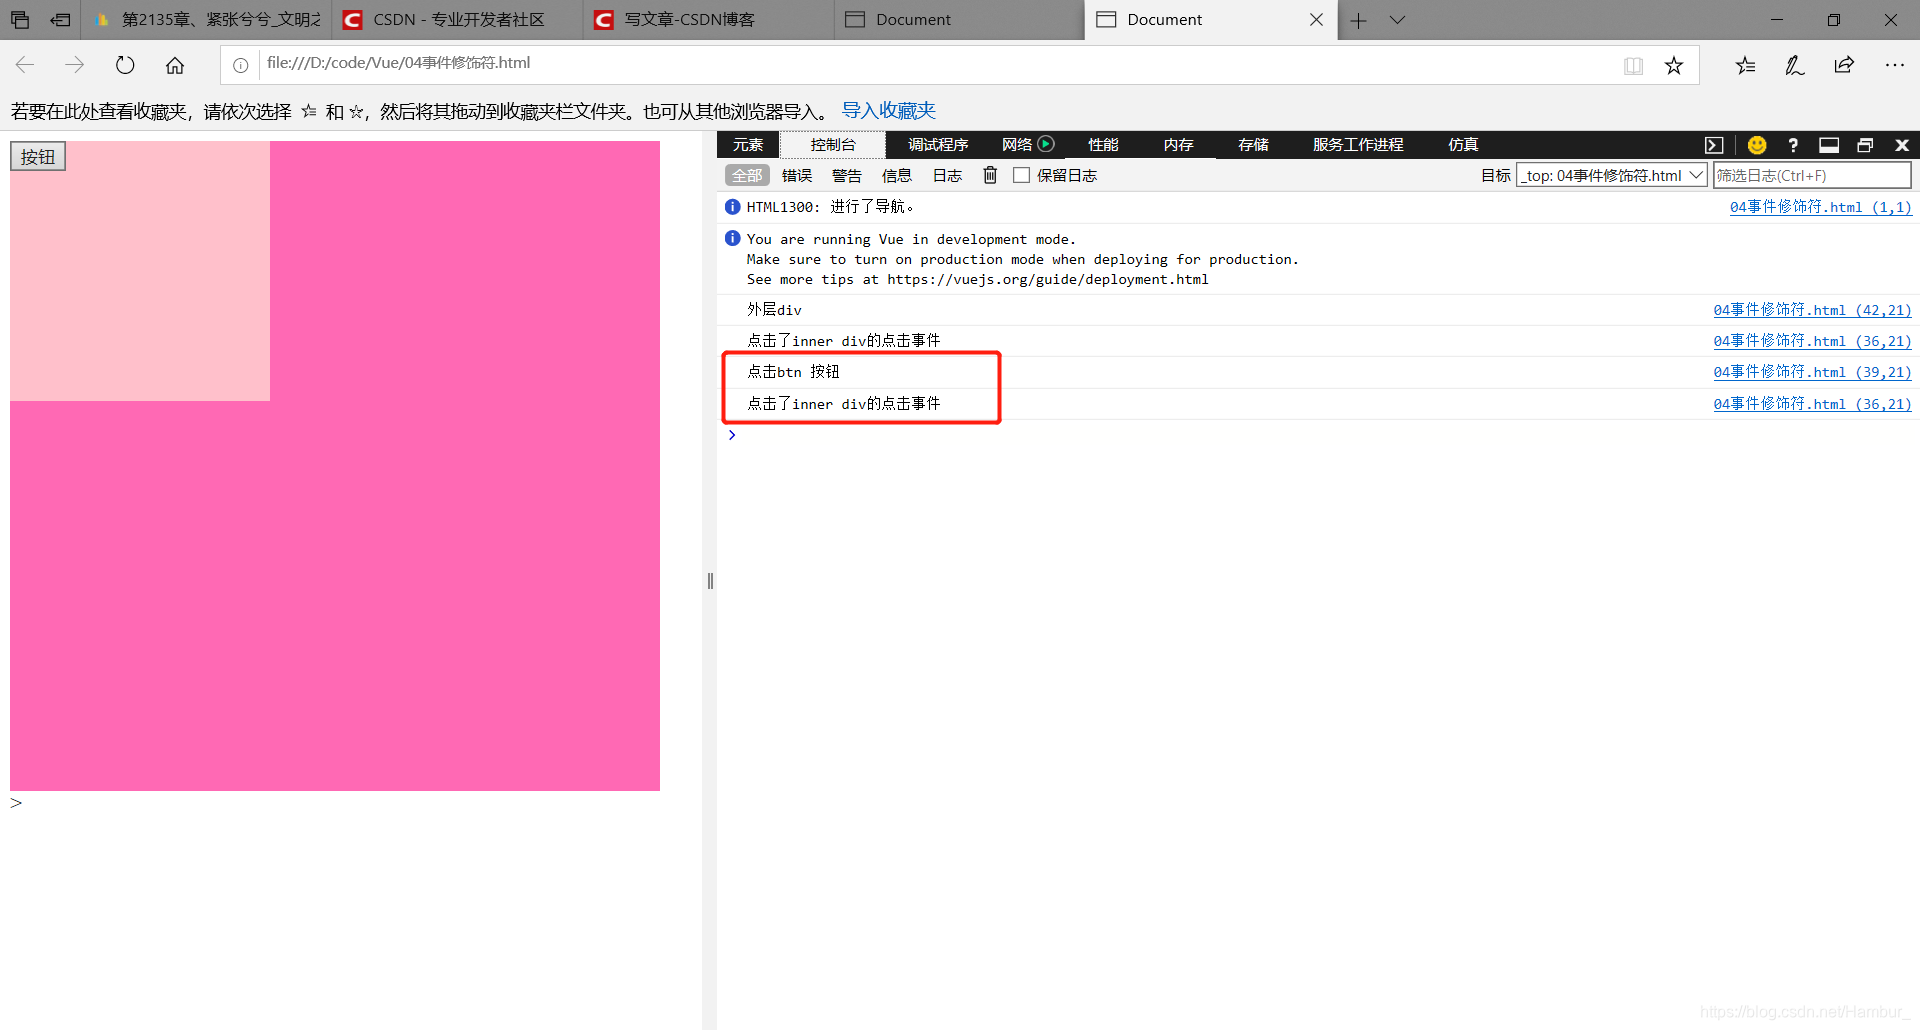Image resolution: width=1920 pixels, height=1030 pixels.
Task: Open the 元素 devtools tab
Action: 748,145
